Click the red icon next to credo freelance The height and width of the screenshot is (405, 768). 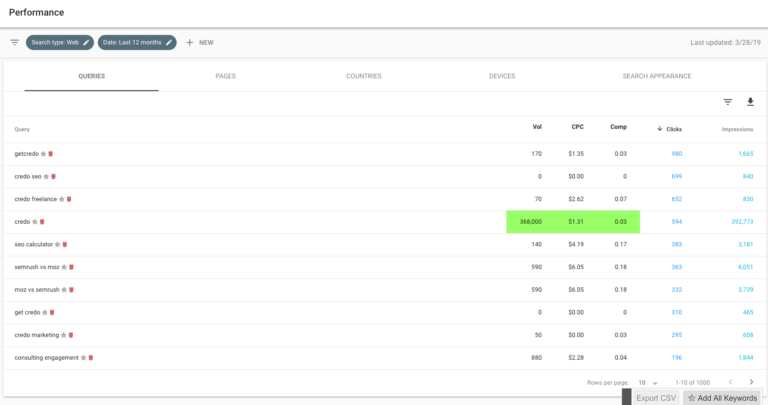click(x=69, y=199)
